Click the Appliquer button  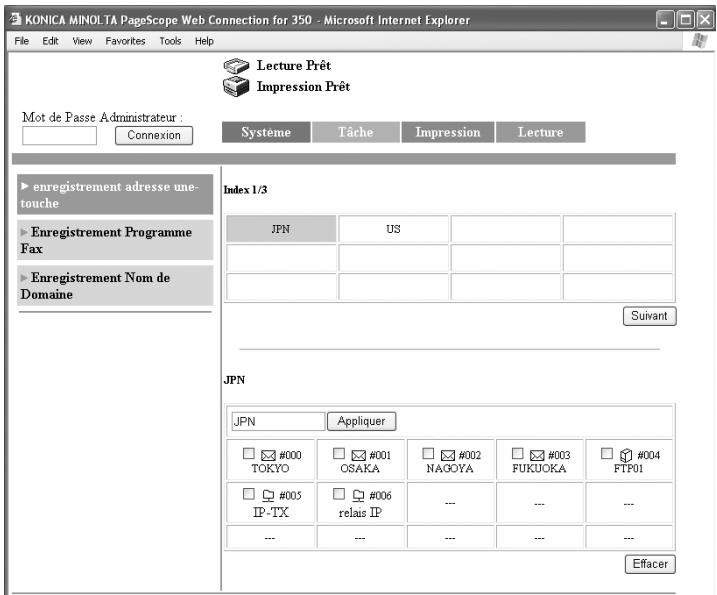tap(361, 421)
